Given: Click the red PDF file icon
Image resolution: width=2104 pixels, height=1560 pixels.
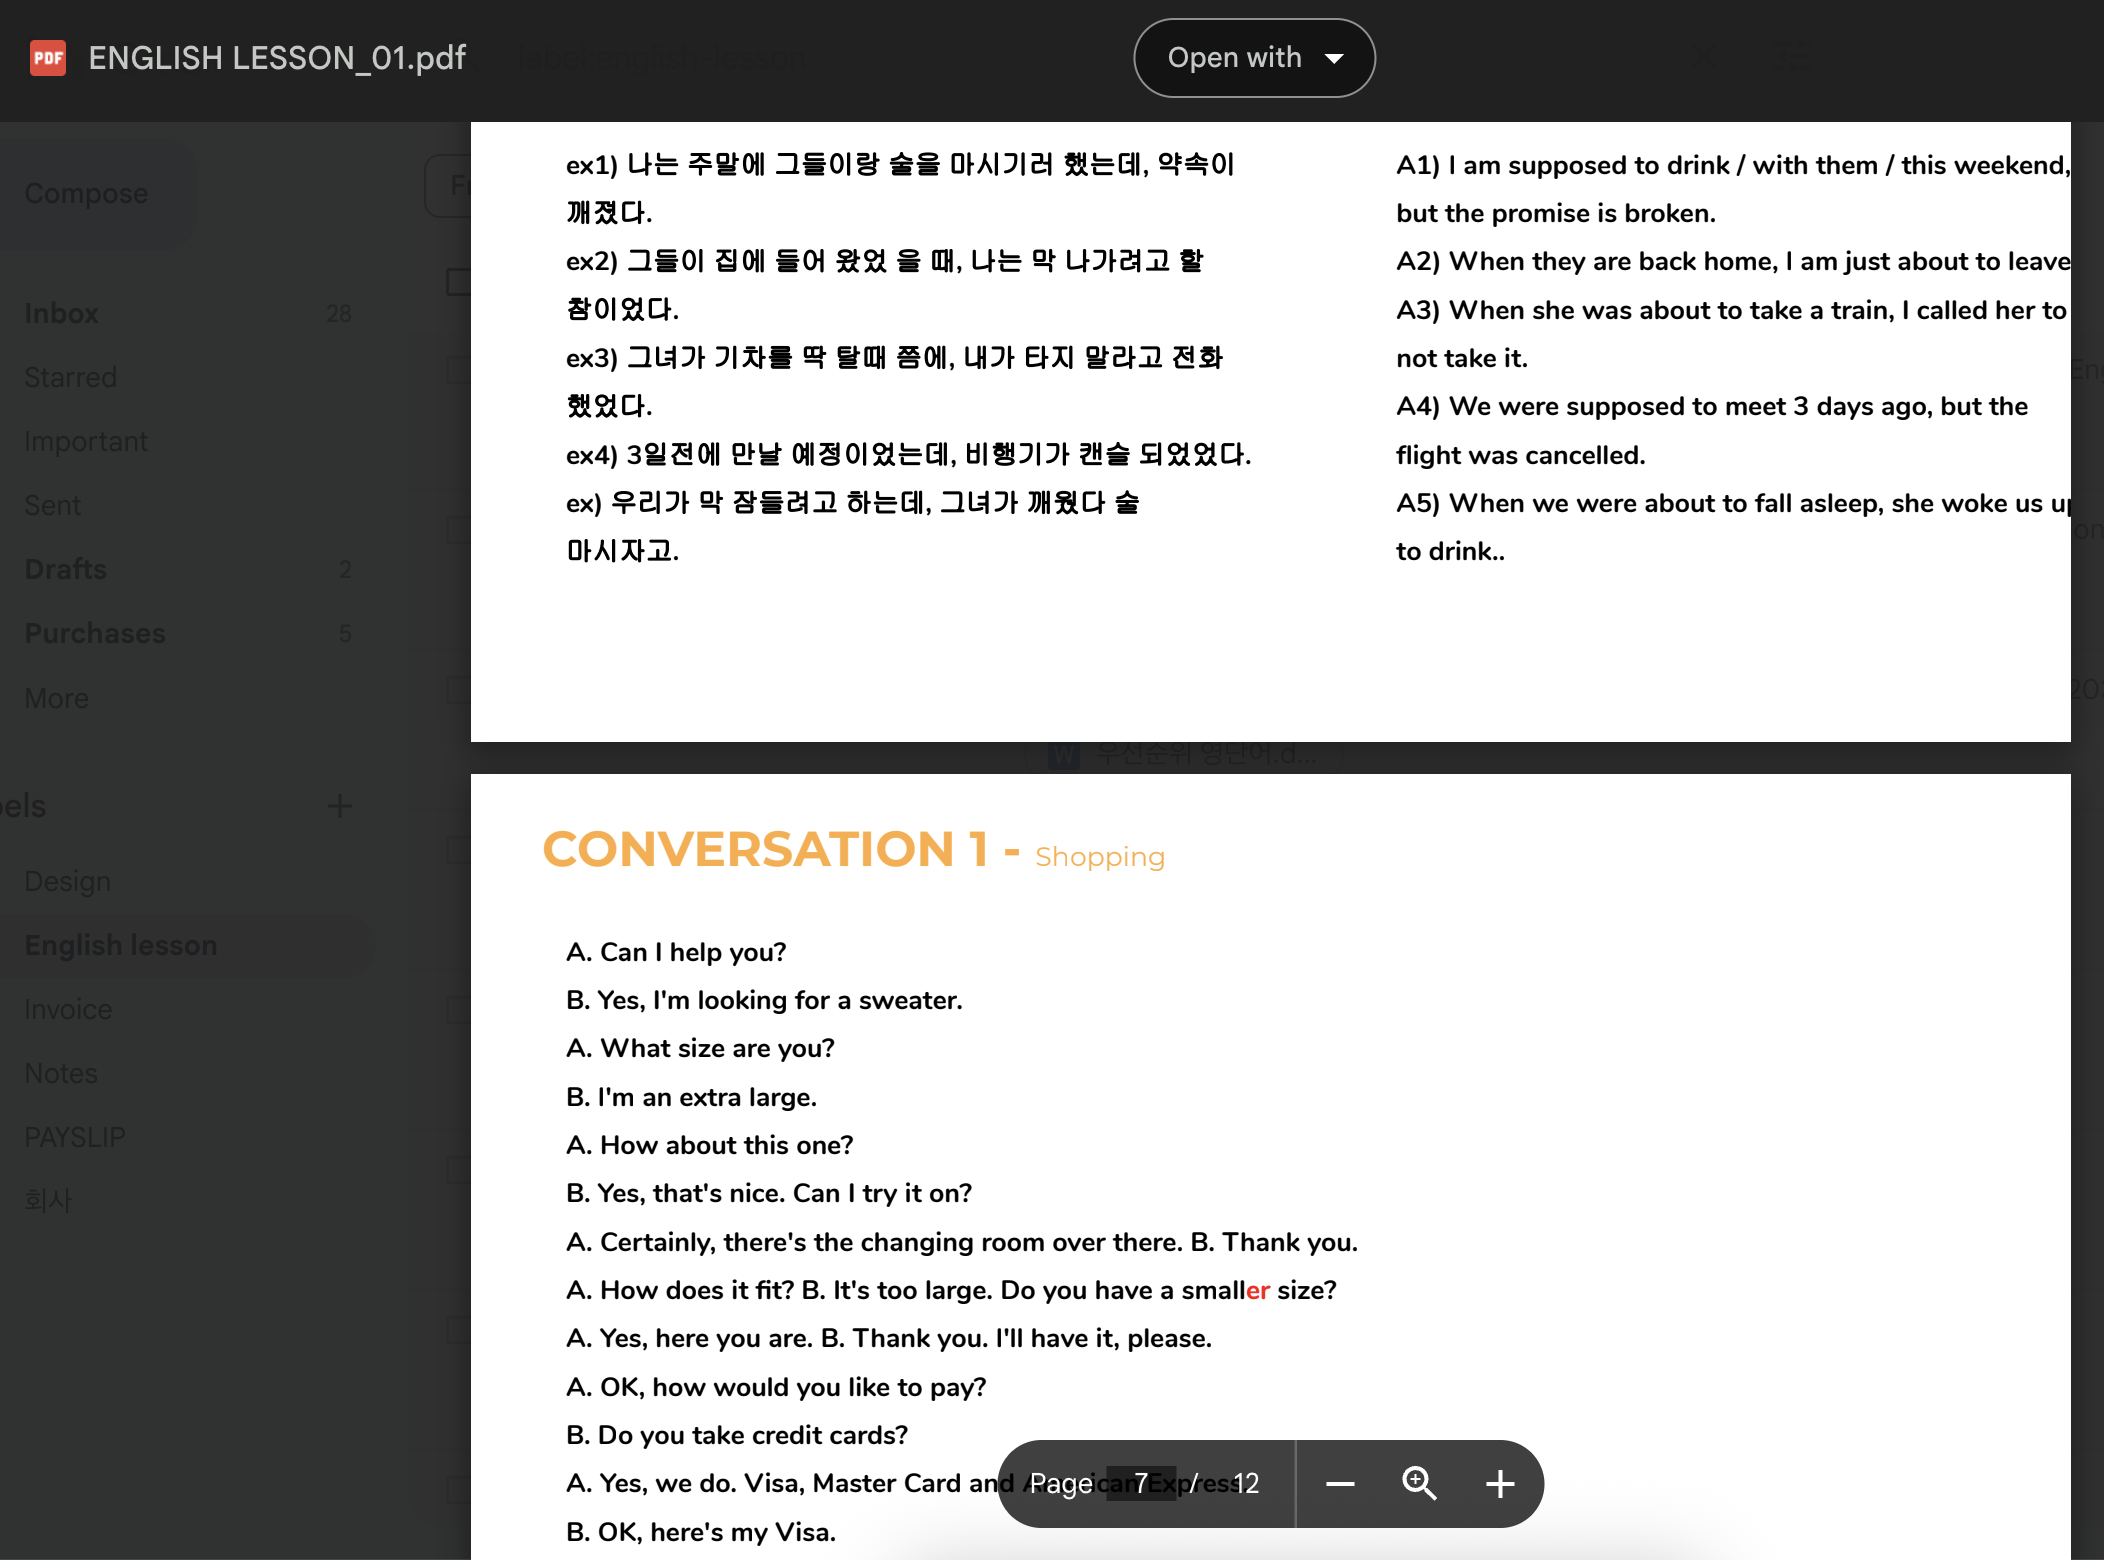Looking at the screenshot, I should (x=47, y=58).
